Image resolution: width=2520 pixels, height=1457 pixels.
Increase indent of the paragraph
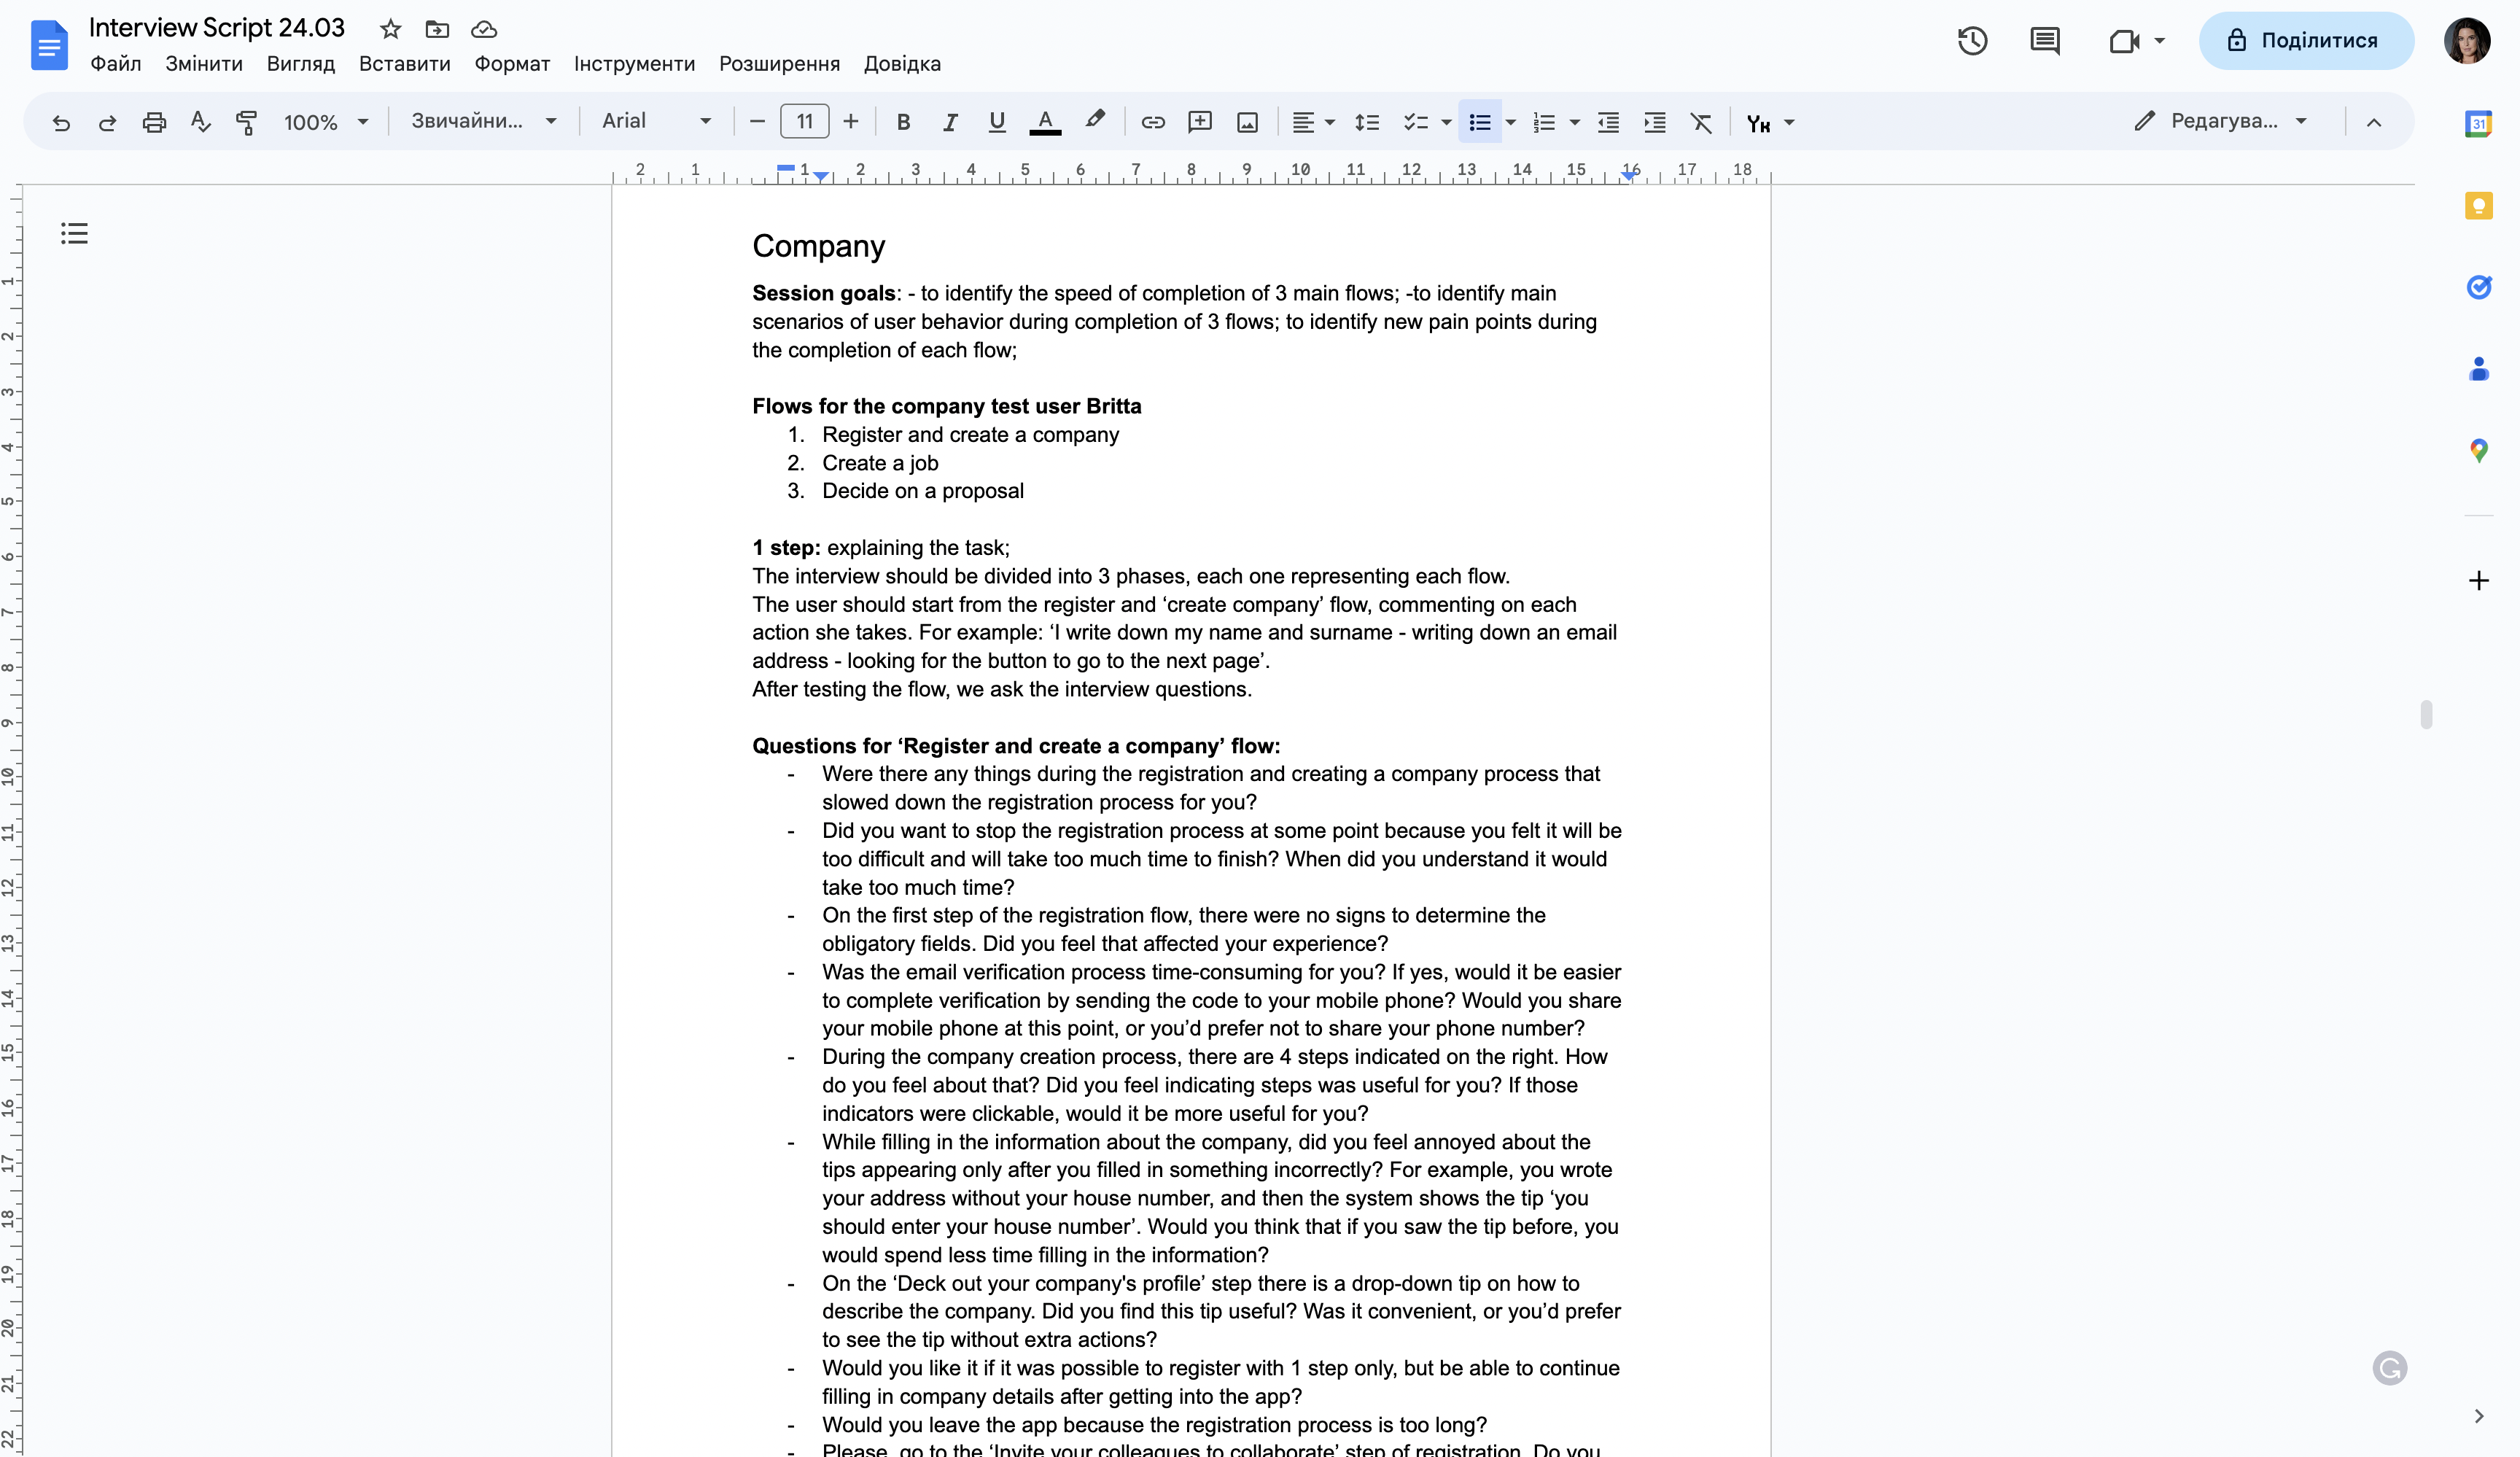pyautogui.click(x=1655, y=122)
